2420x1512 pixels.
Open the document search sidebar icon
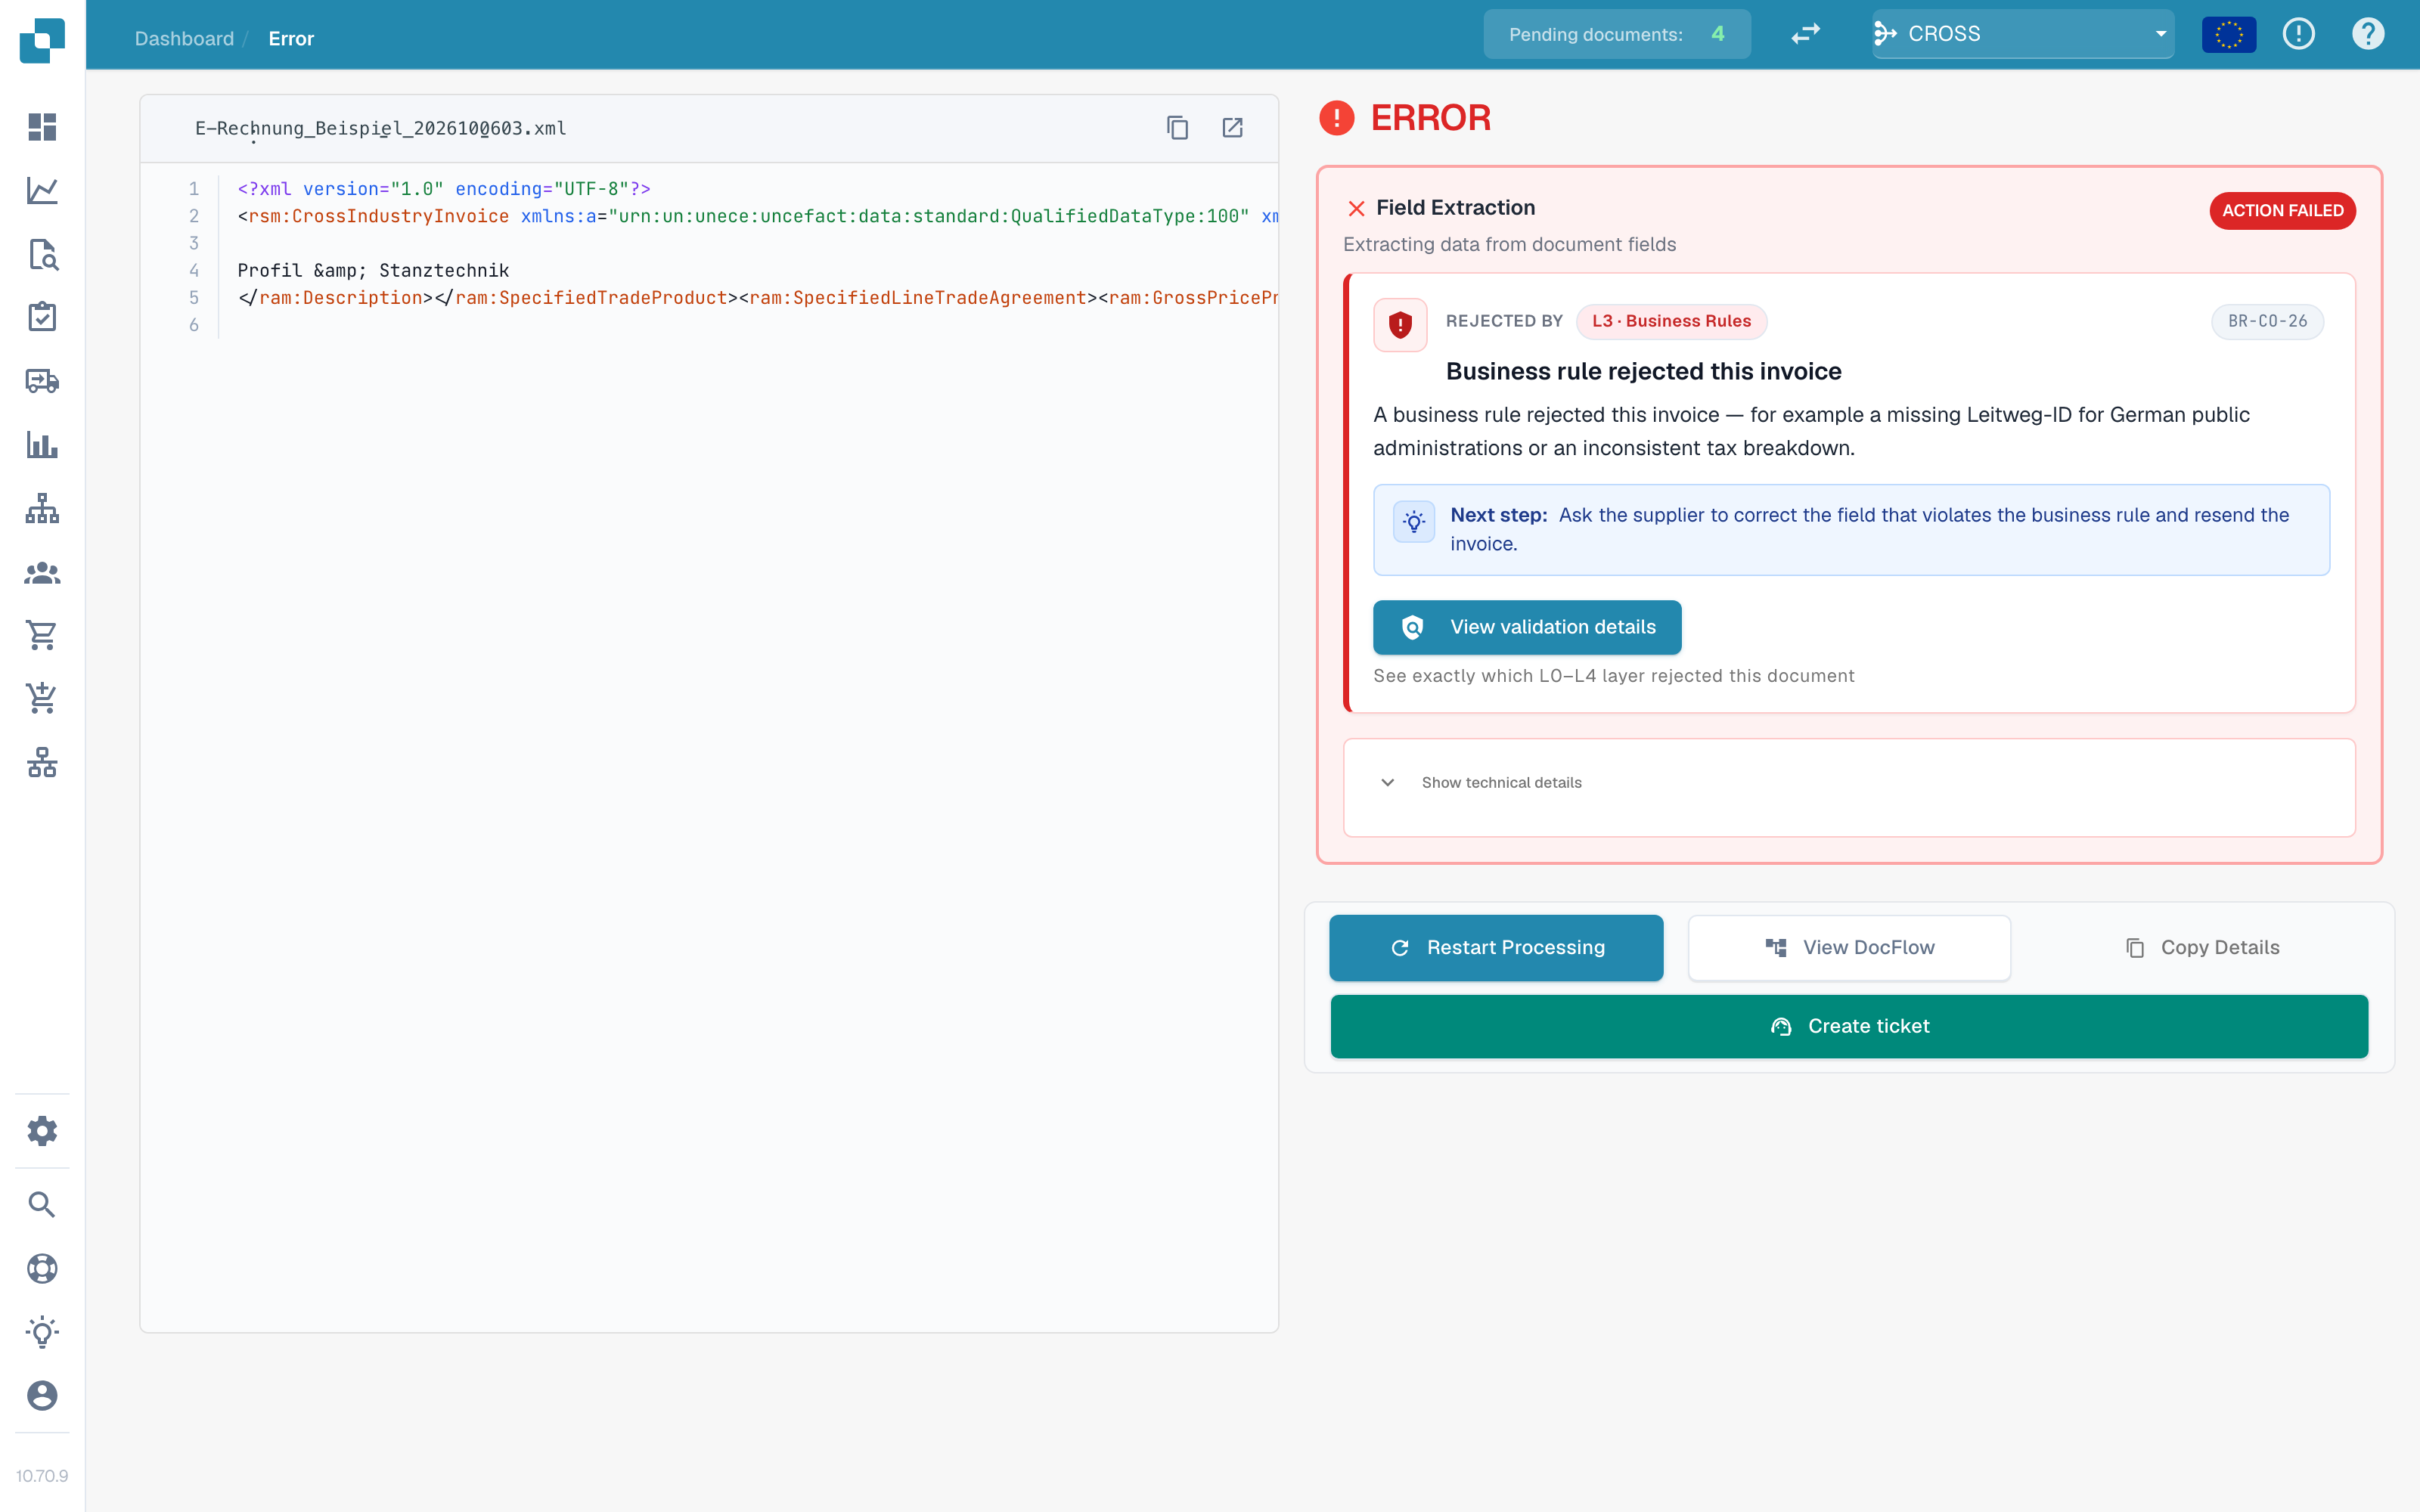(42, 254)
